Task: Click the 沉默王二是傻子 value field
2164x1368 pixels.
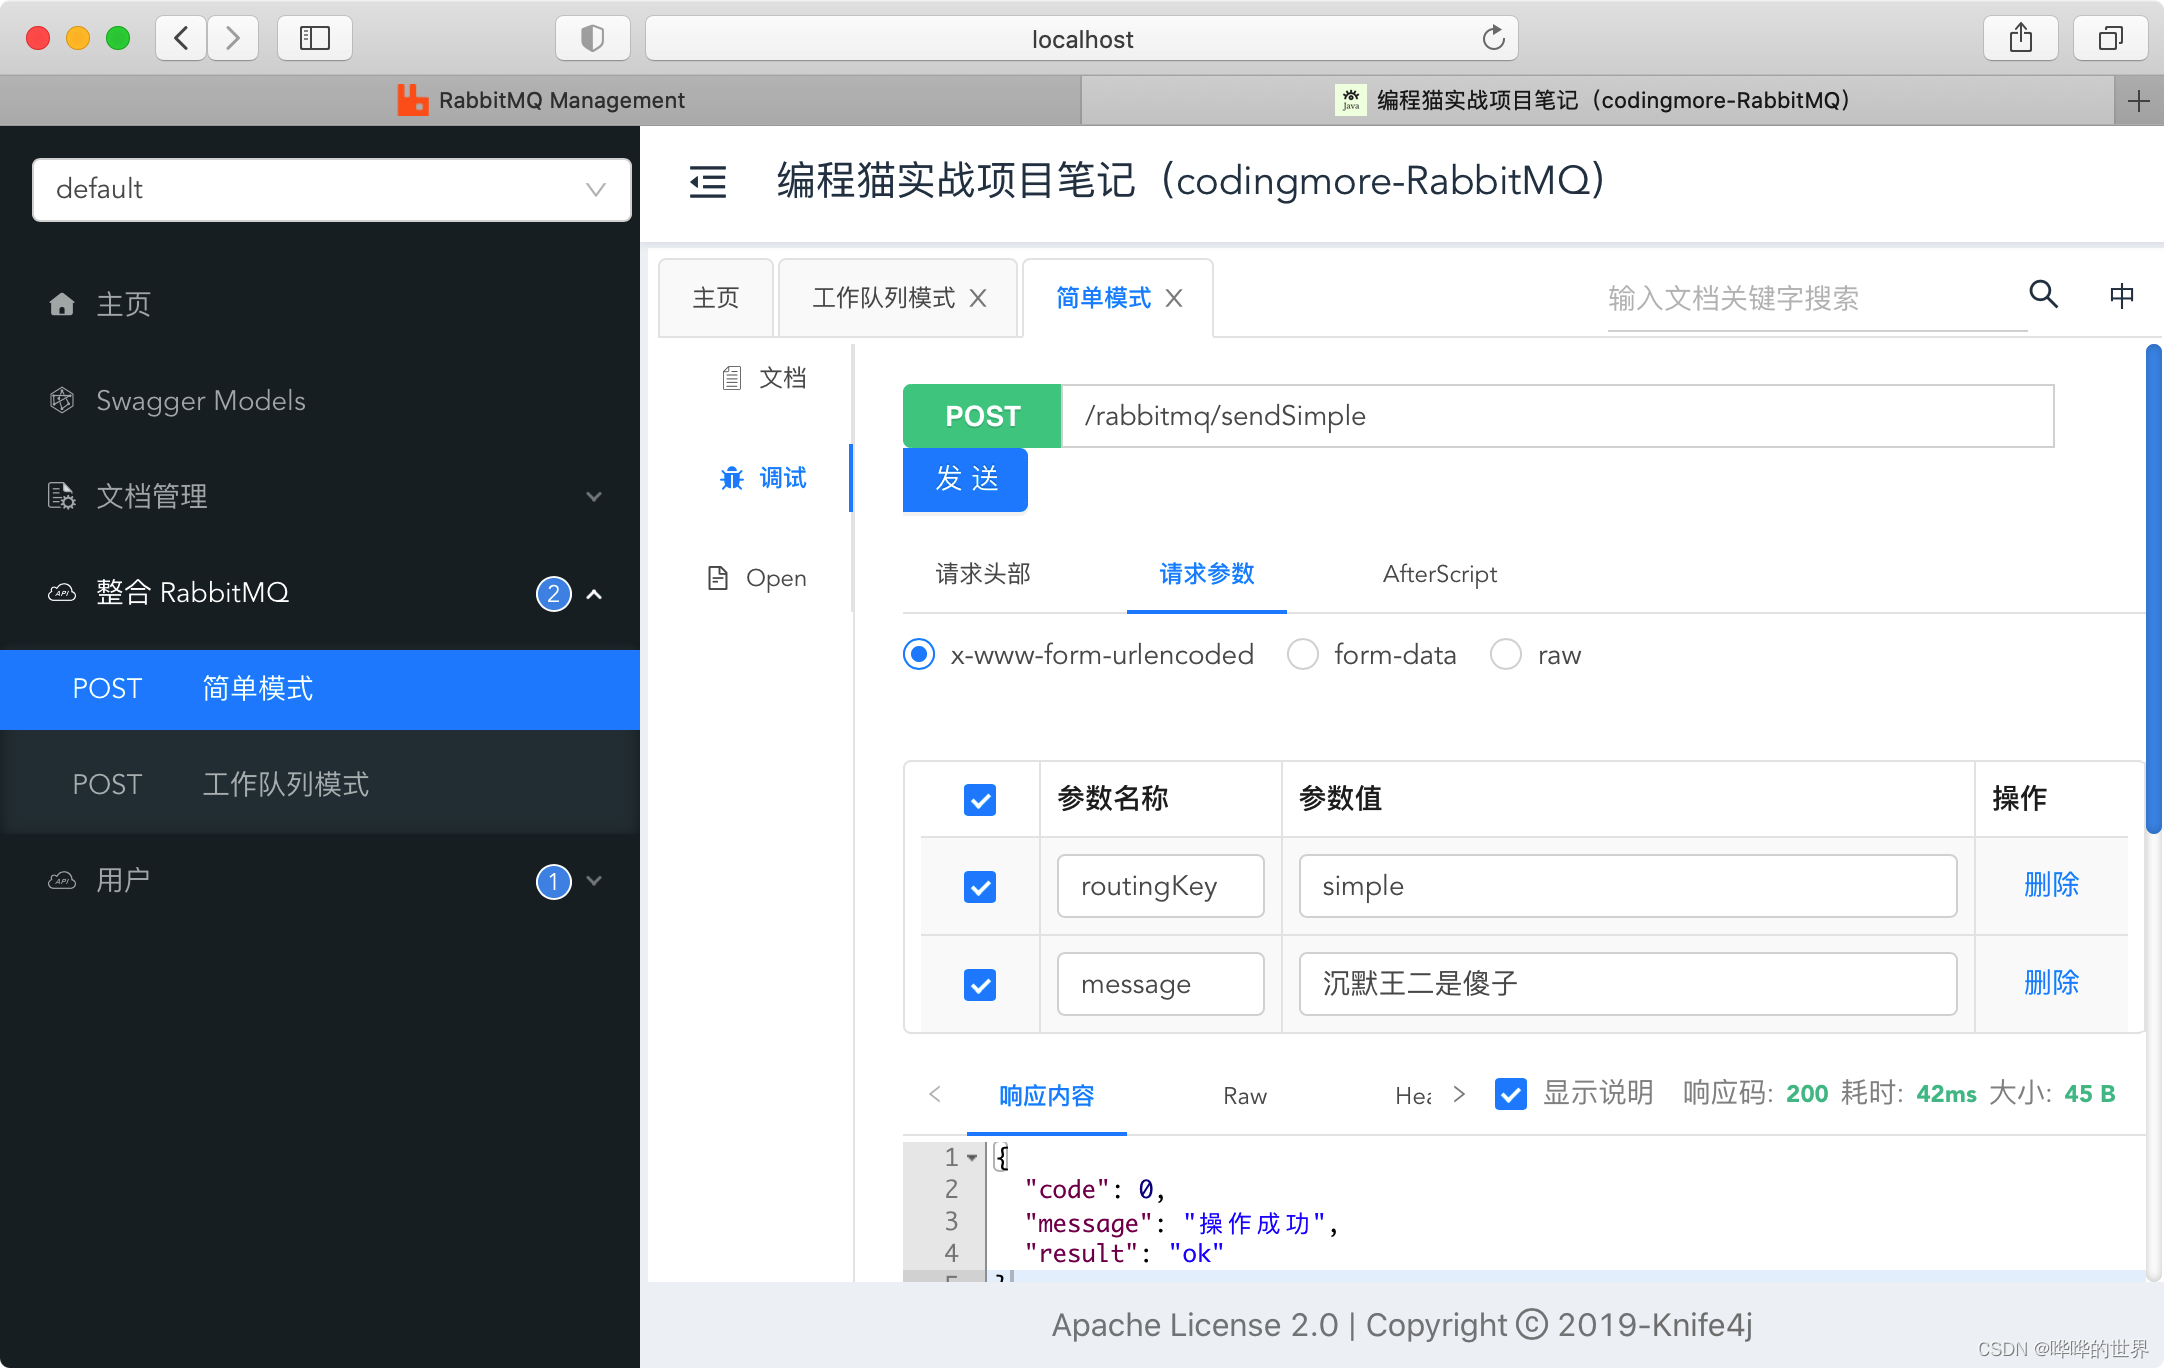Action: click(x=1627, y=984)
